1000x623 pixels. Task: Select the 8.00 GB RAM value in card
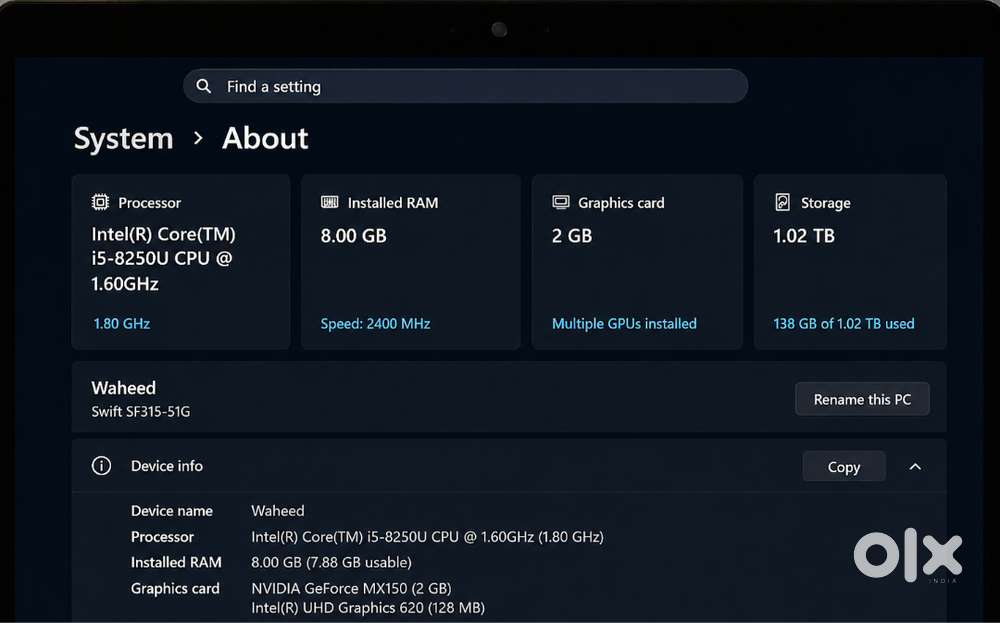pyautogui.click(x=354, y=236)
